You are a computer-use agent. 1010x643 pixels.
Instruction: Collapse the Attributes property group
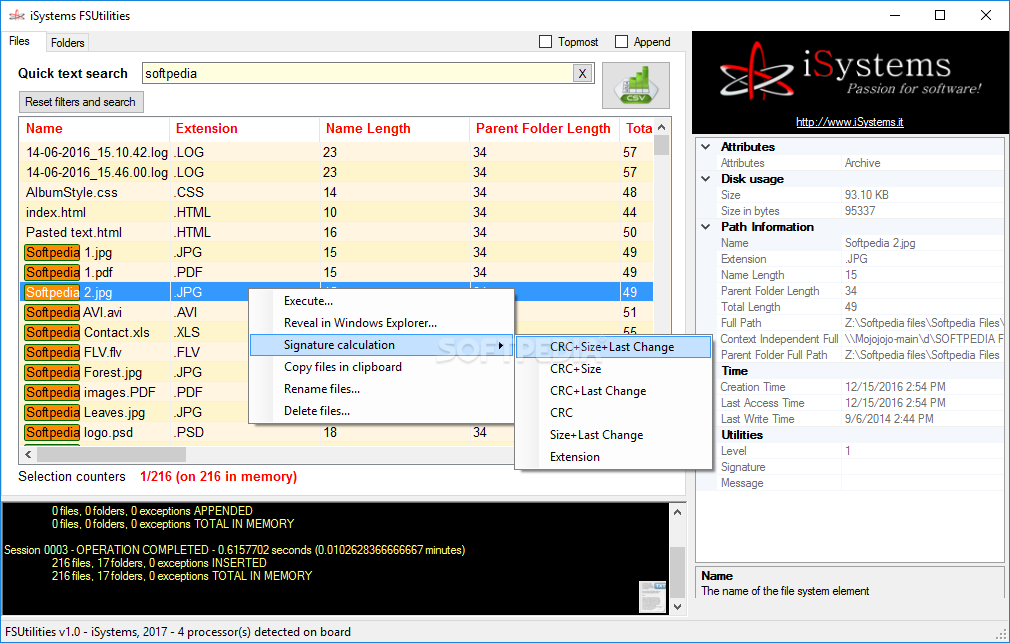pyautogui.click(x=706, y=147)
